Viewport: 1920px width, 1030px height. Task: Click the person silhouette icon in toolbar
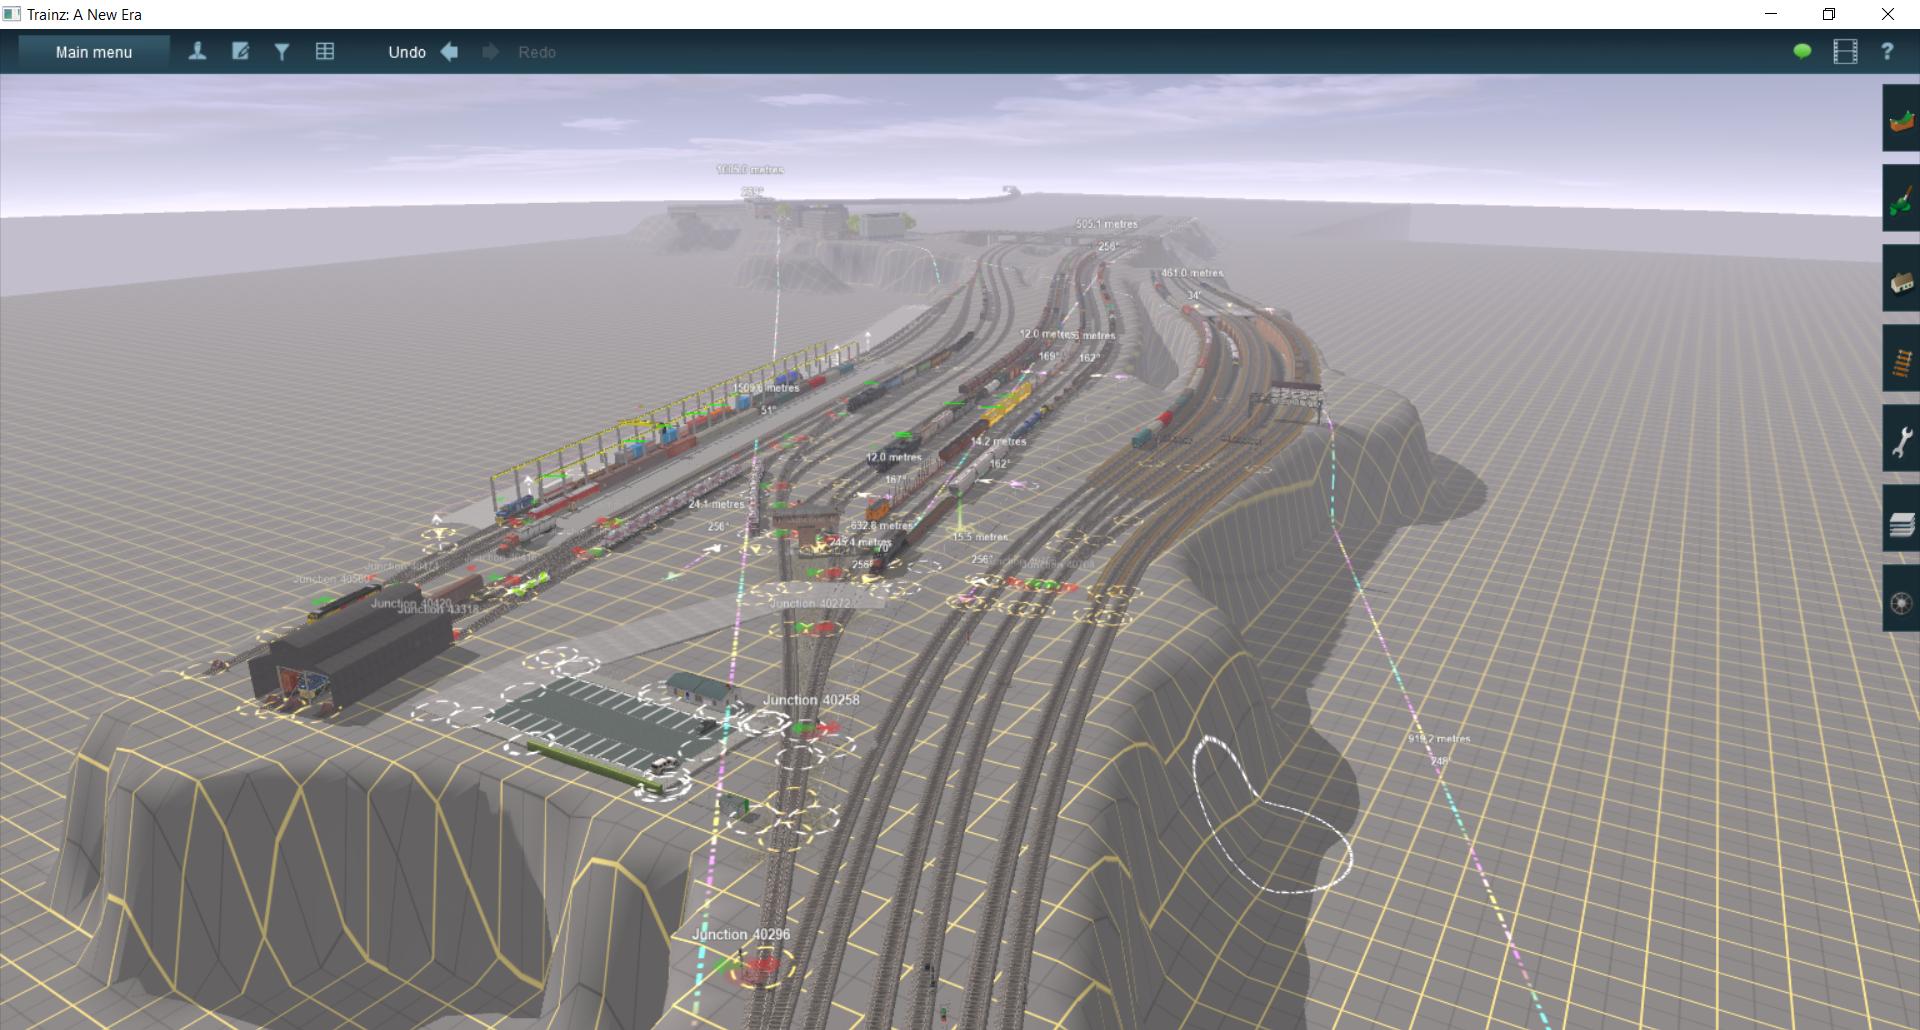(x=197, y=52)
